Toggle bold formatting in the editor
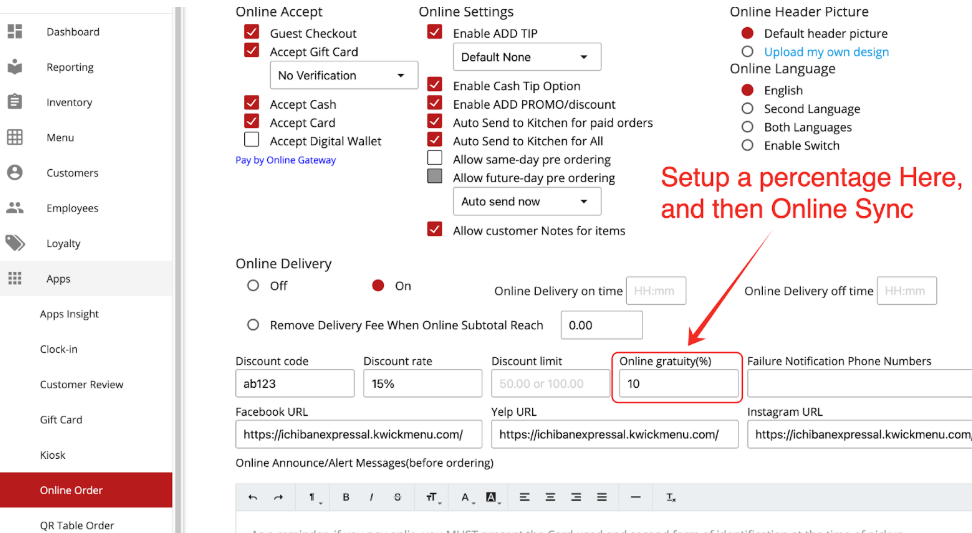 pos(346,497)
